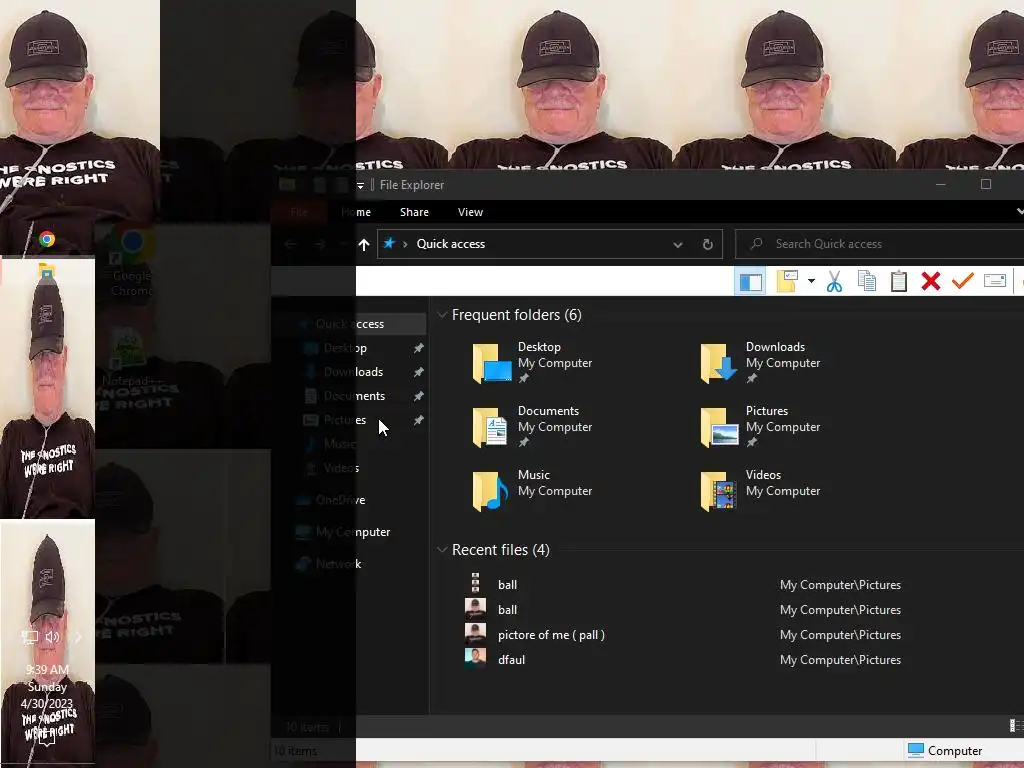Toggle the navigation pane toolbar button
The width and height of the screenshot is (1024, 768).
point(750,281)
